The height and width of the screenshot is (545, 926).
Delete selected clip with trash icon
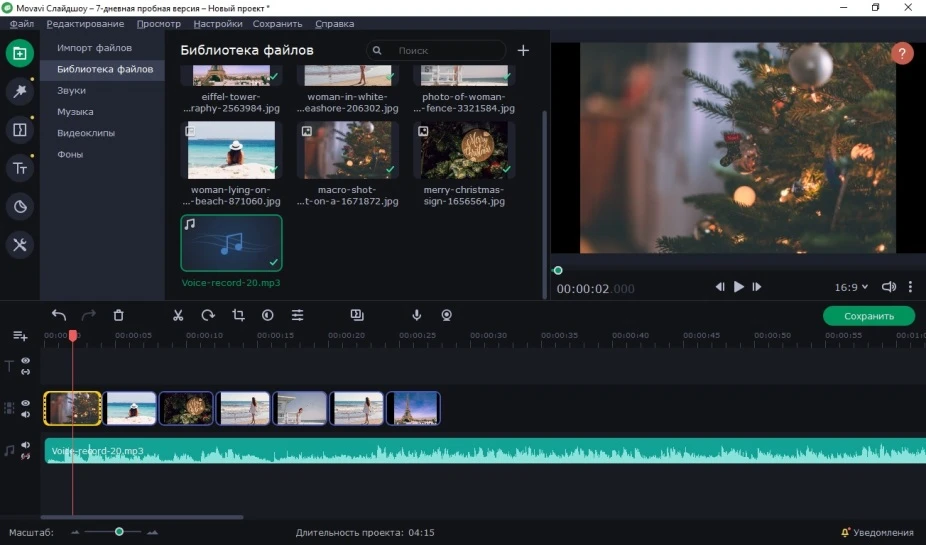click(x=118, y=315)
